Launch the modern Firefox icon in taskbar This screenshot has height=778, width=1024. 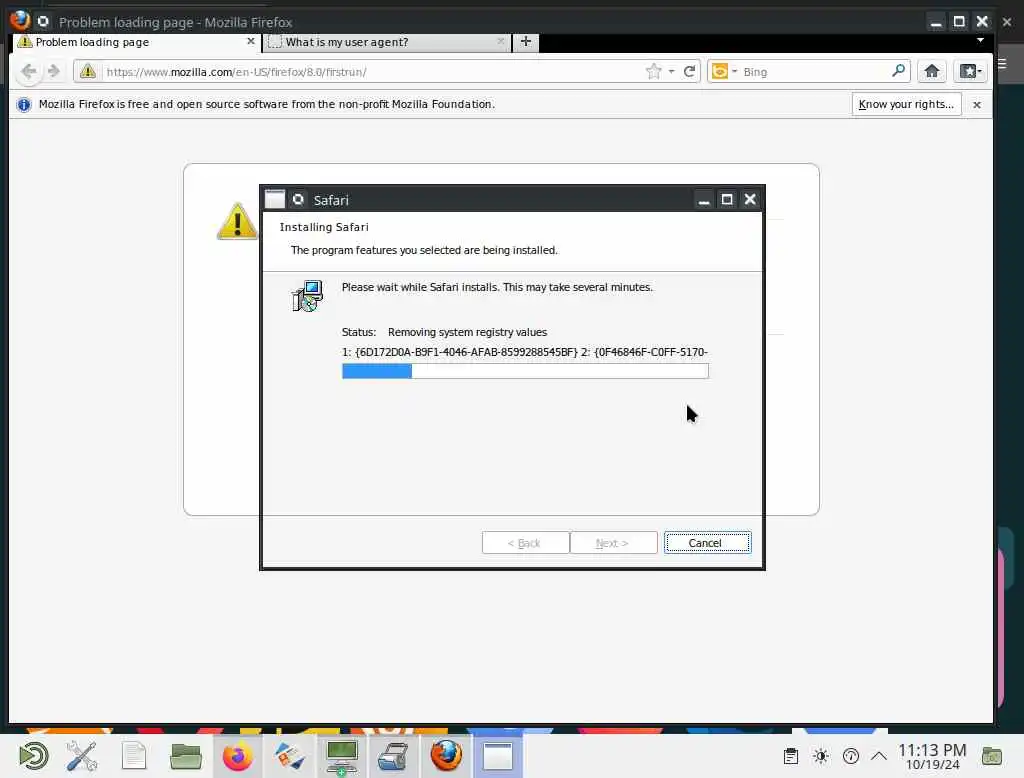(x=237, y=756)
